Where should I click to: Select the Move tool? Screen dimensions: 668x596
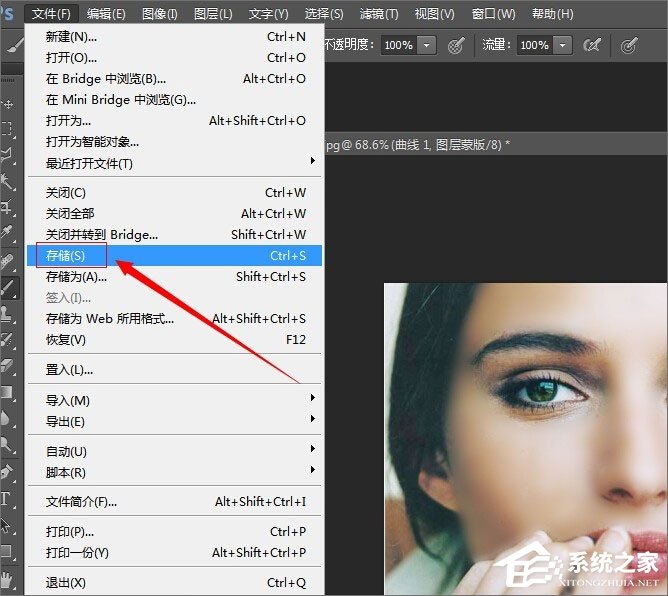coord(8,104)
